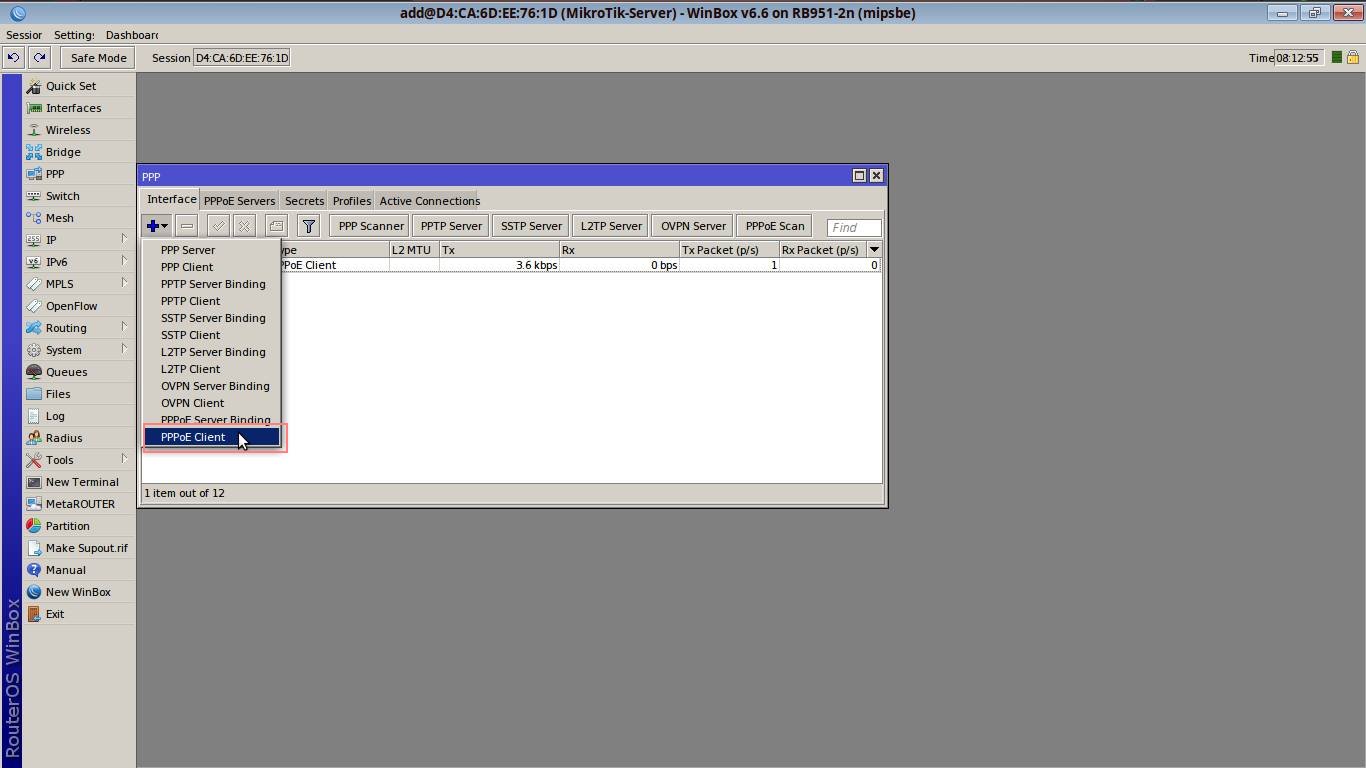Click the funnel filter button

[x=309, y=226]
